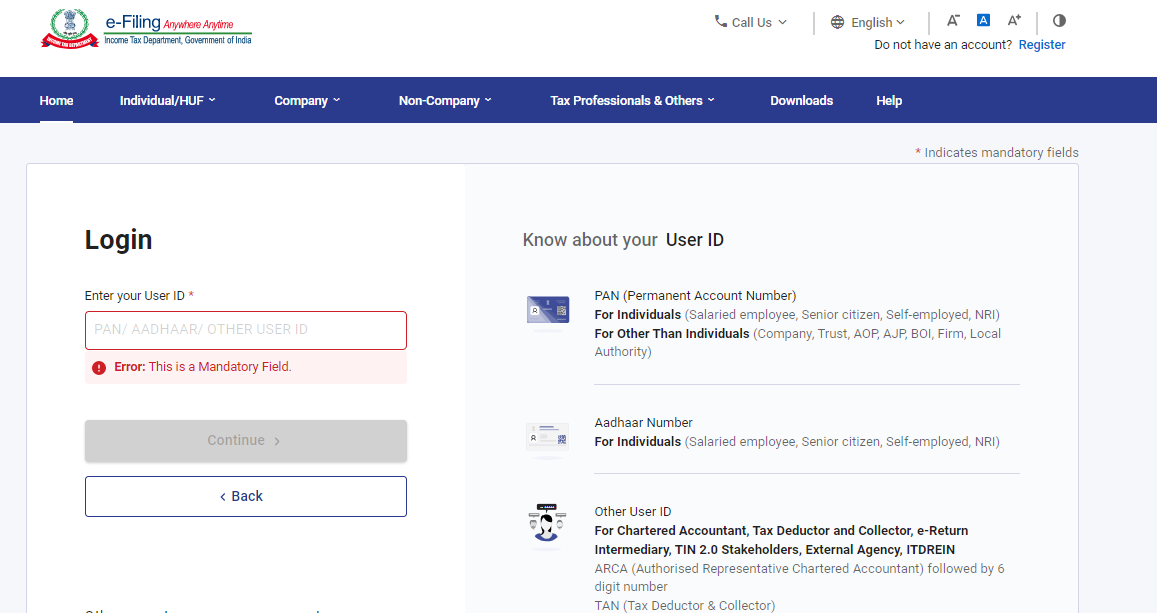This screenshot has width=1157, height=613.
Task: Click 'Do not have an account?' text
Action: [x=943, y=44]
